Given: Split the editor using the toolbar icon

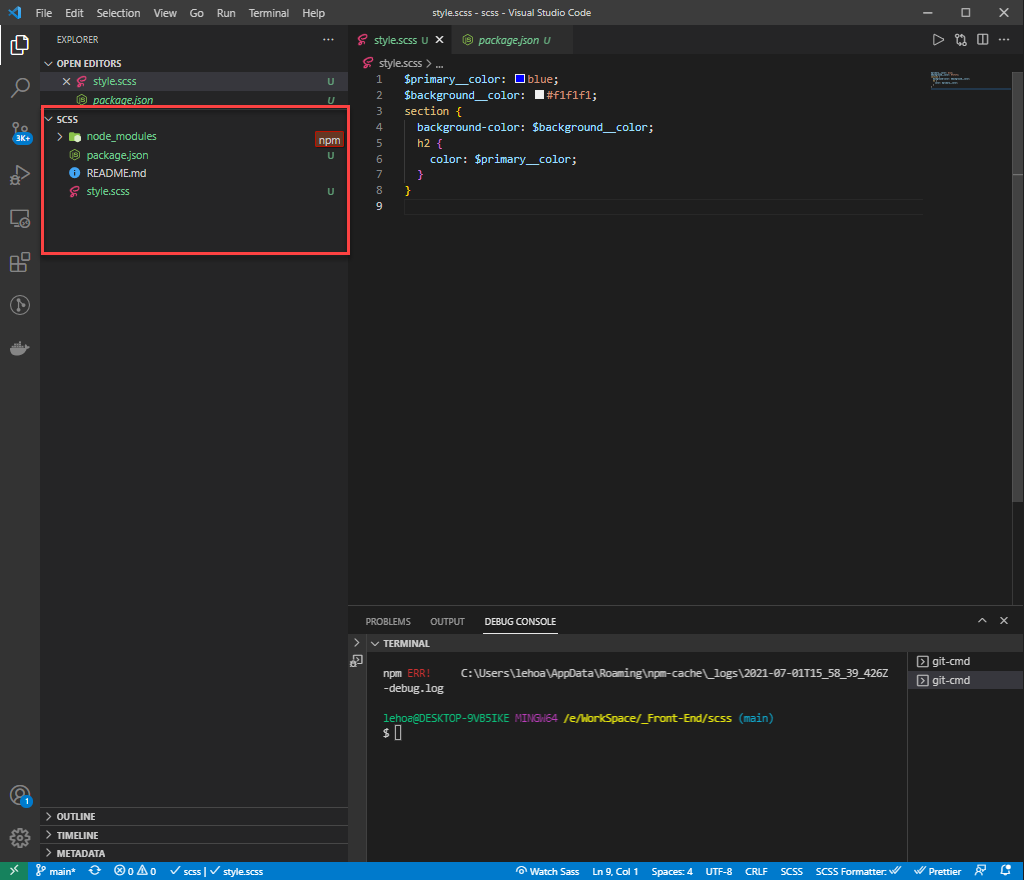Looking at the screenshot, I should (x=981, y=39).
